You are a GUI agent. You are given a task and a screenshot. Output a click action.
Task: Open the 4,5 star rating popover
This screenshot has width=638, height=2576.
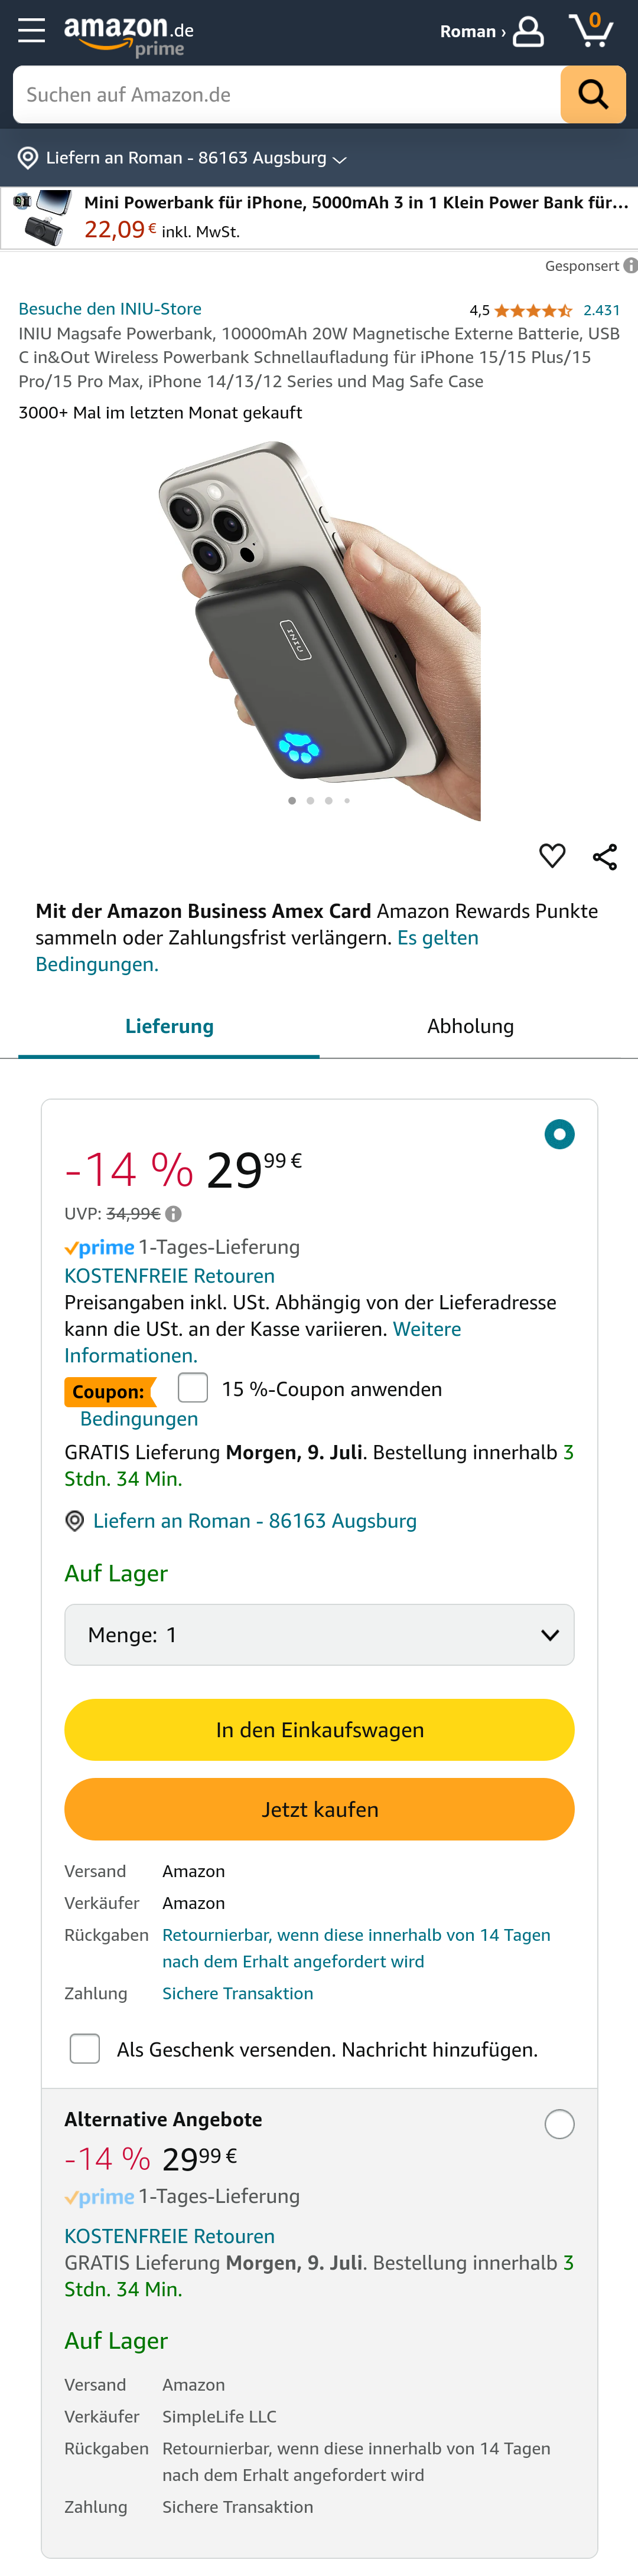[532, 311]
